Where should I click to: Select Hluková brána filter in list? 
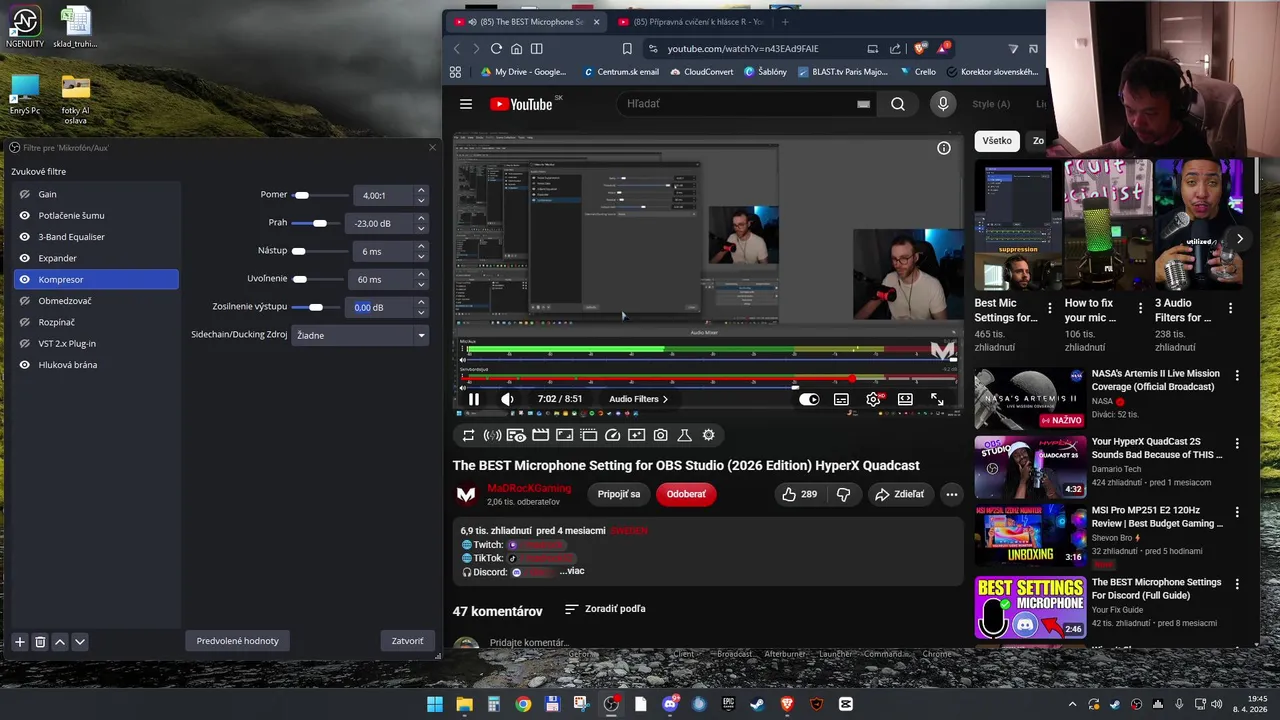97,365
